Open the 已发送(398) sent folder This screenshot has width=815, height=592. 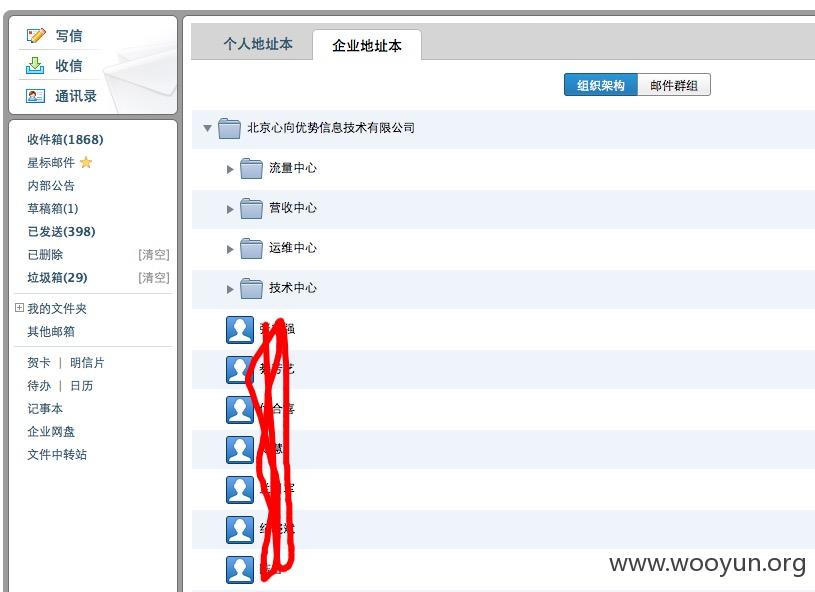(x=61, y=231)
